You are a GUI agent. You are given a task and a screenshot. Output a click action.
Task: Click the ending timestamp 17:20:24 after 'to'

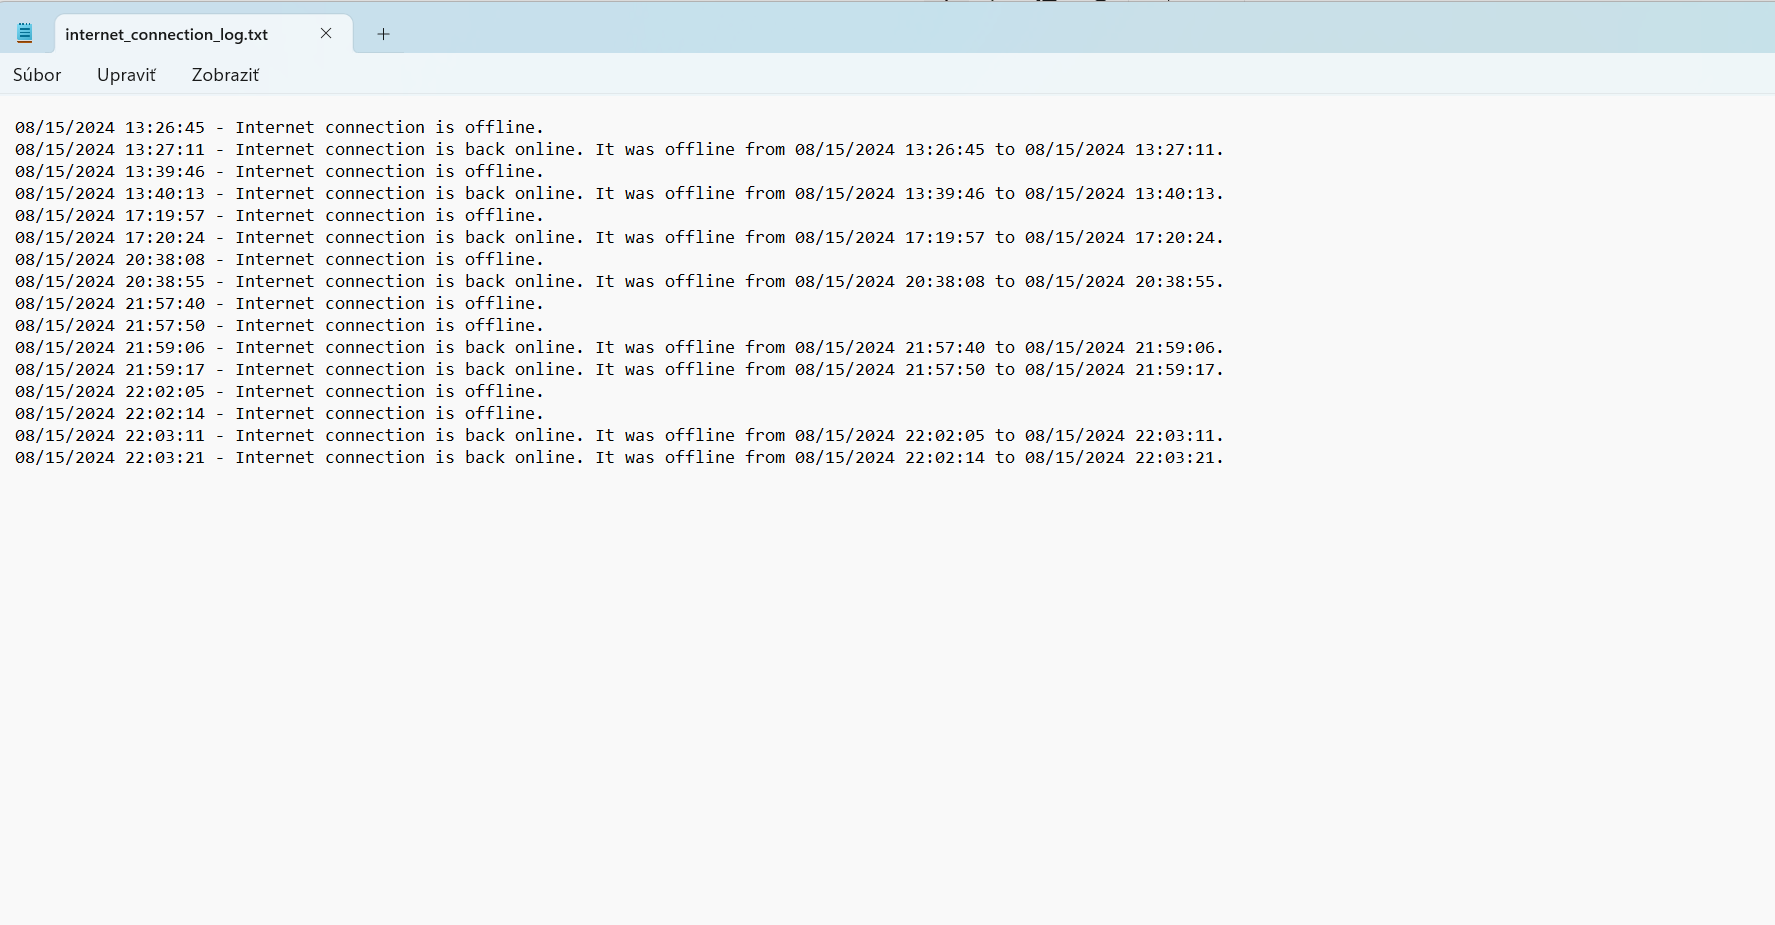(x=1174, y=238)
